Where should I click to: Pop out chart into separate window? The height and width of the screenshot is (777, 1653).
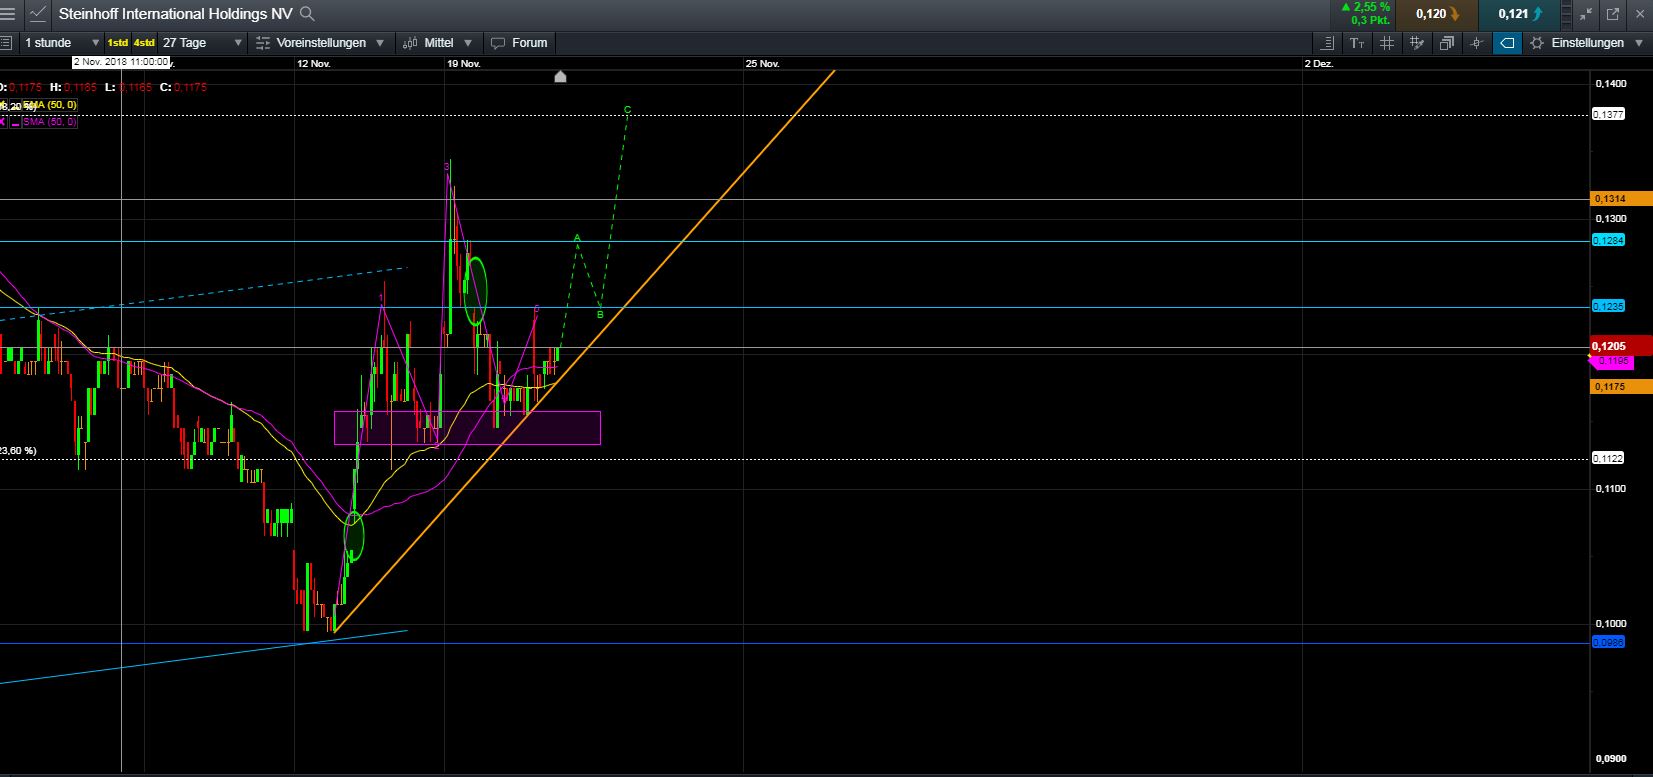point(1612,14)
